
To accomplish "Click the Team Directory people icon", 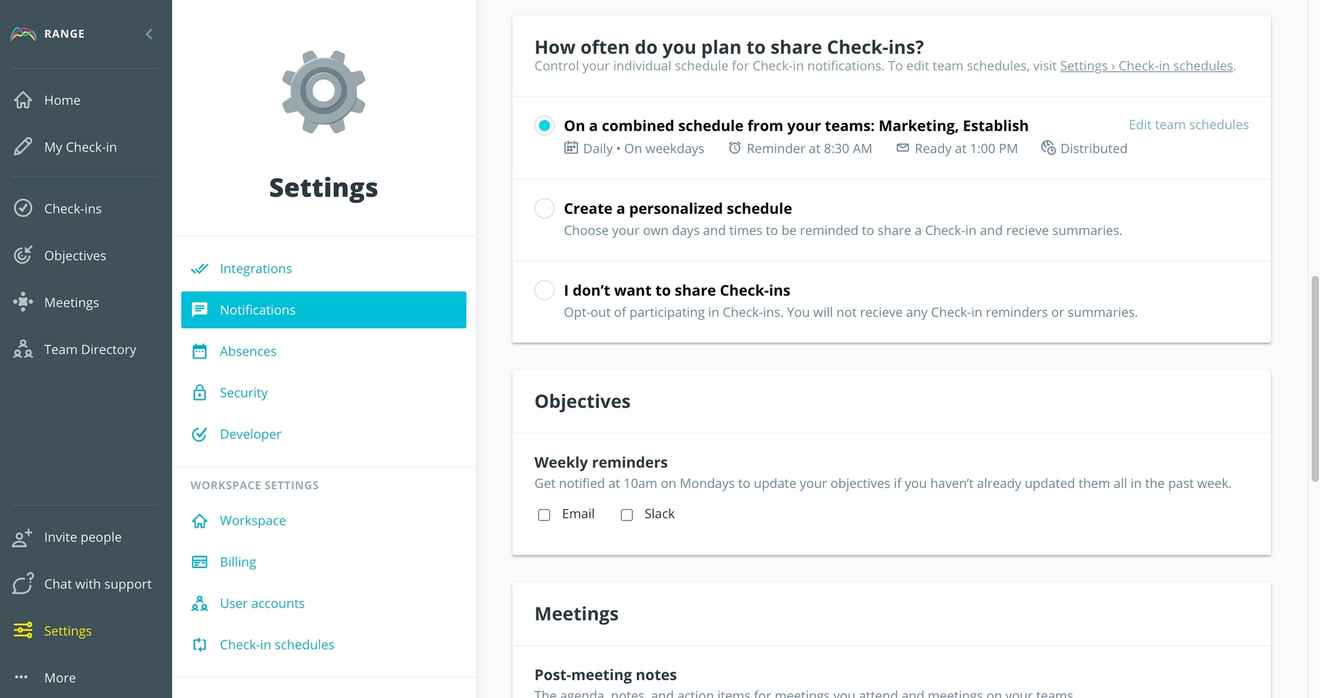I will (22, 349).
